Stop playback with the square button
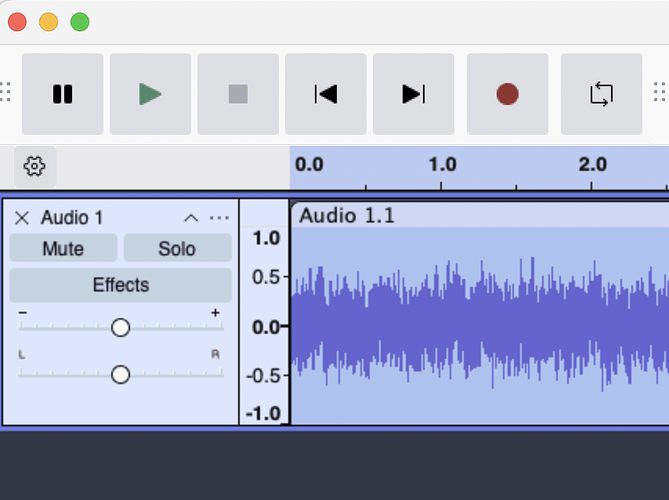Image resolution: width=669 pixels, height=500 pixels. coord(238,94)
